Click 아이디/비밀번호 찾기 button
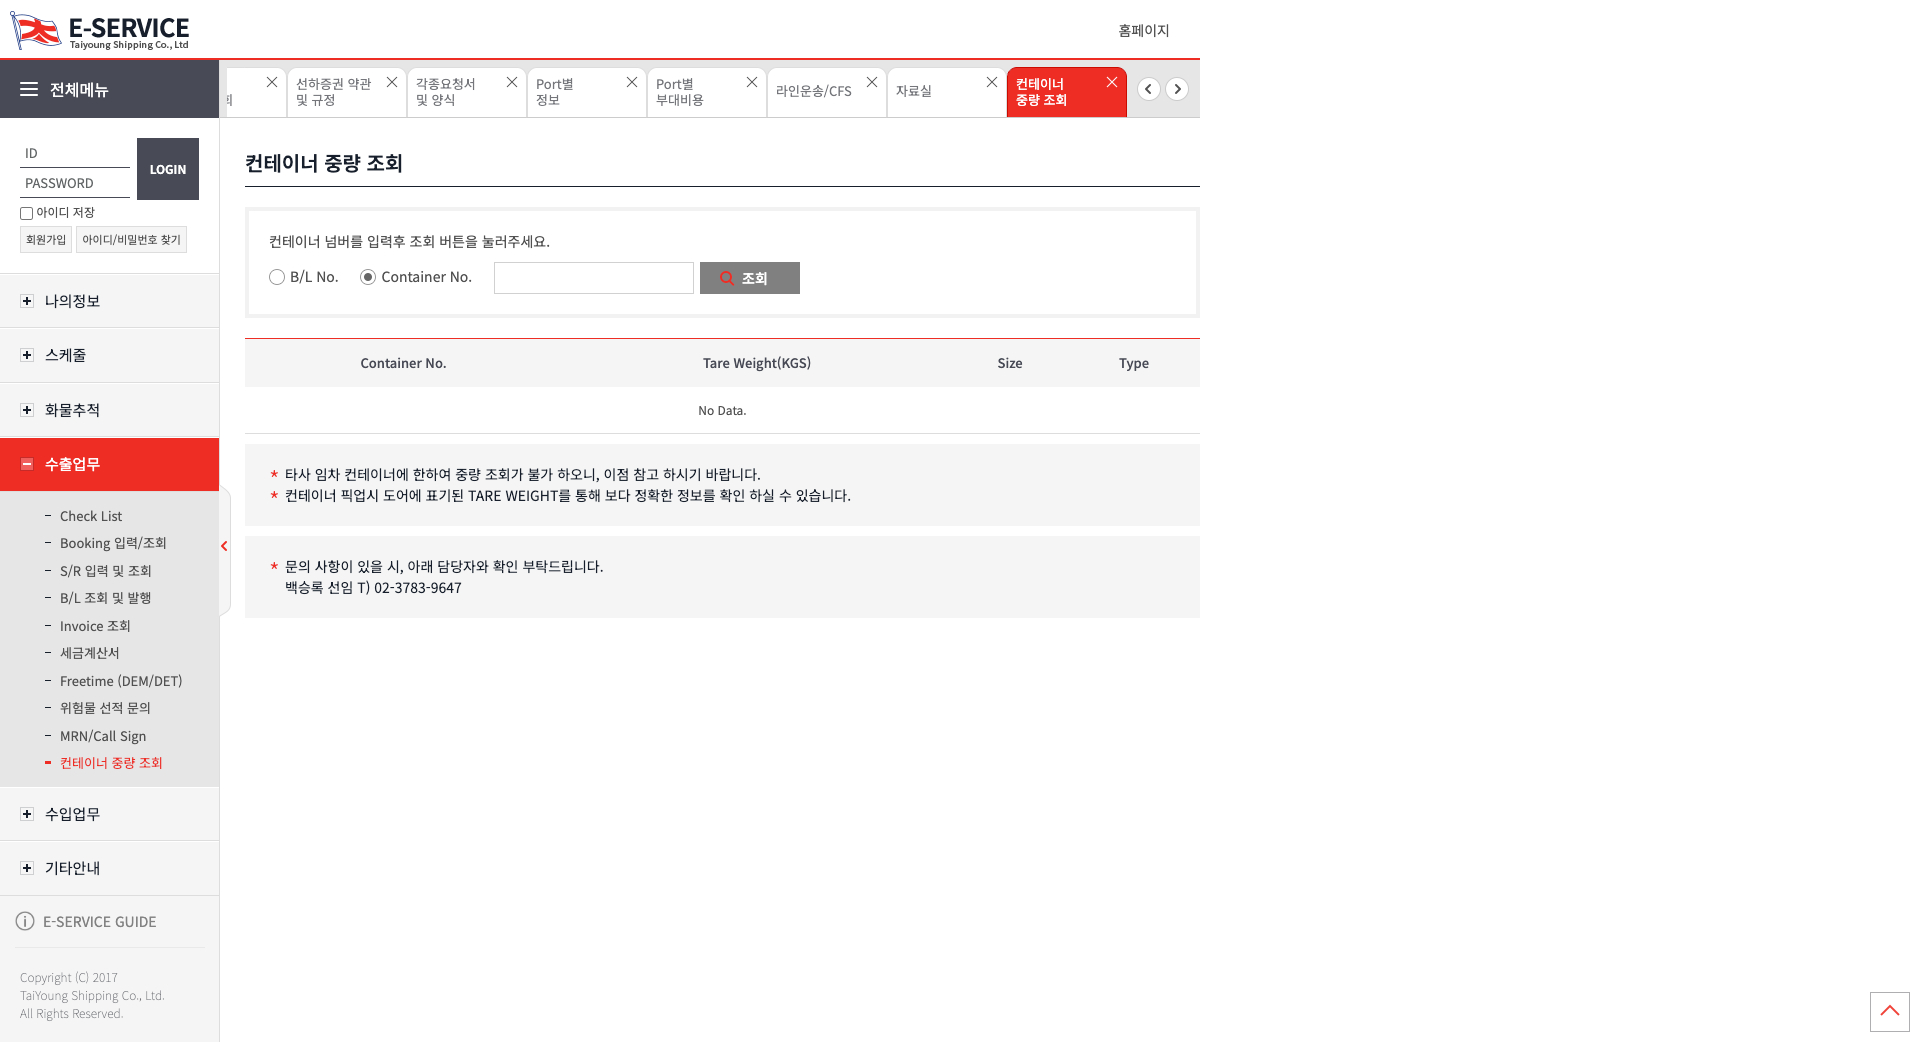 click(x=132, y=240)
